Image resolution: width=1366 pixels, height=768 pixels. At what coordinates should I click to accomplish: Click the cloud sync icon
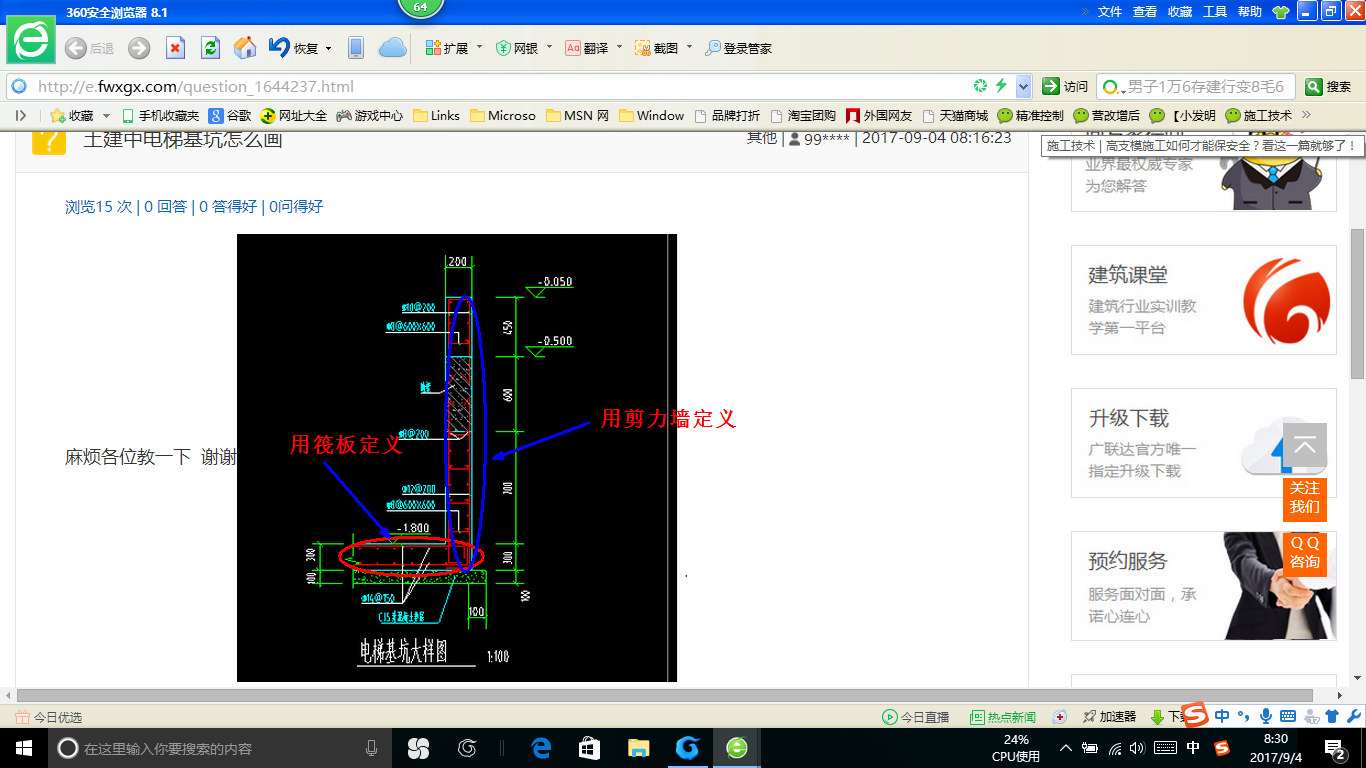393,48
